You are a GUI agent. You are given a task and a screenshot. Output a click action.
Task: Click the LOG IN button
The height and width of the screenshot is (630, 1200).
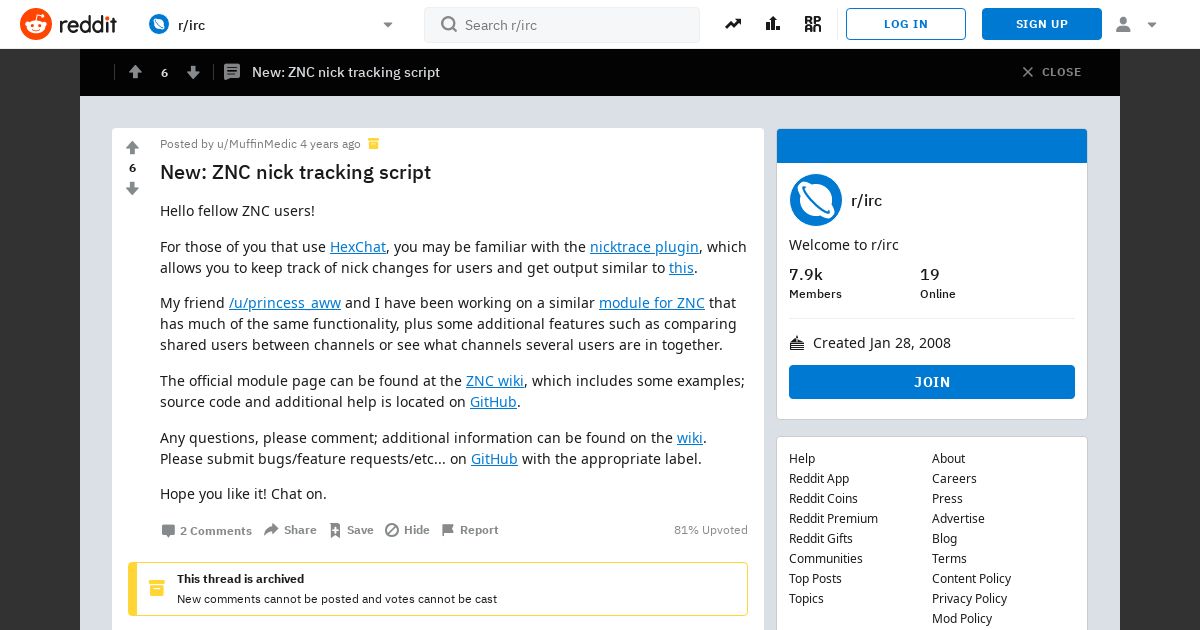click(906, 24)
